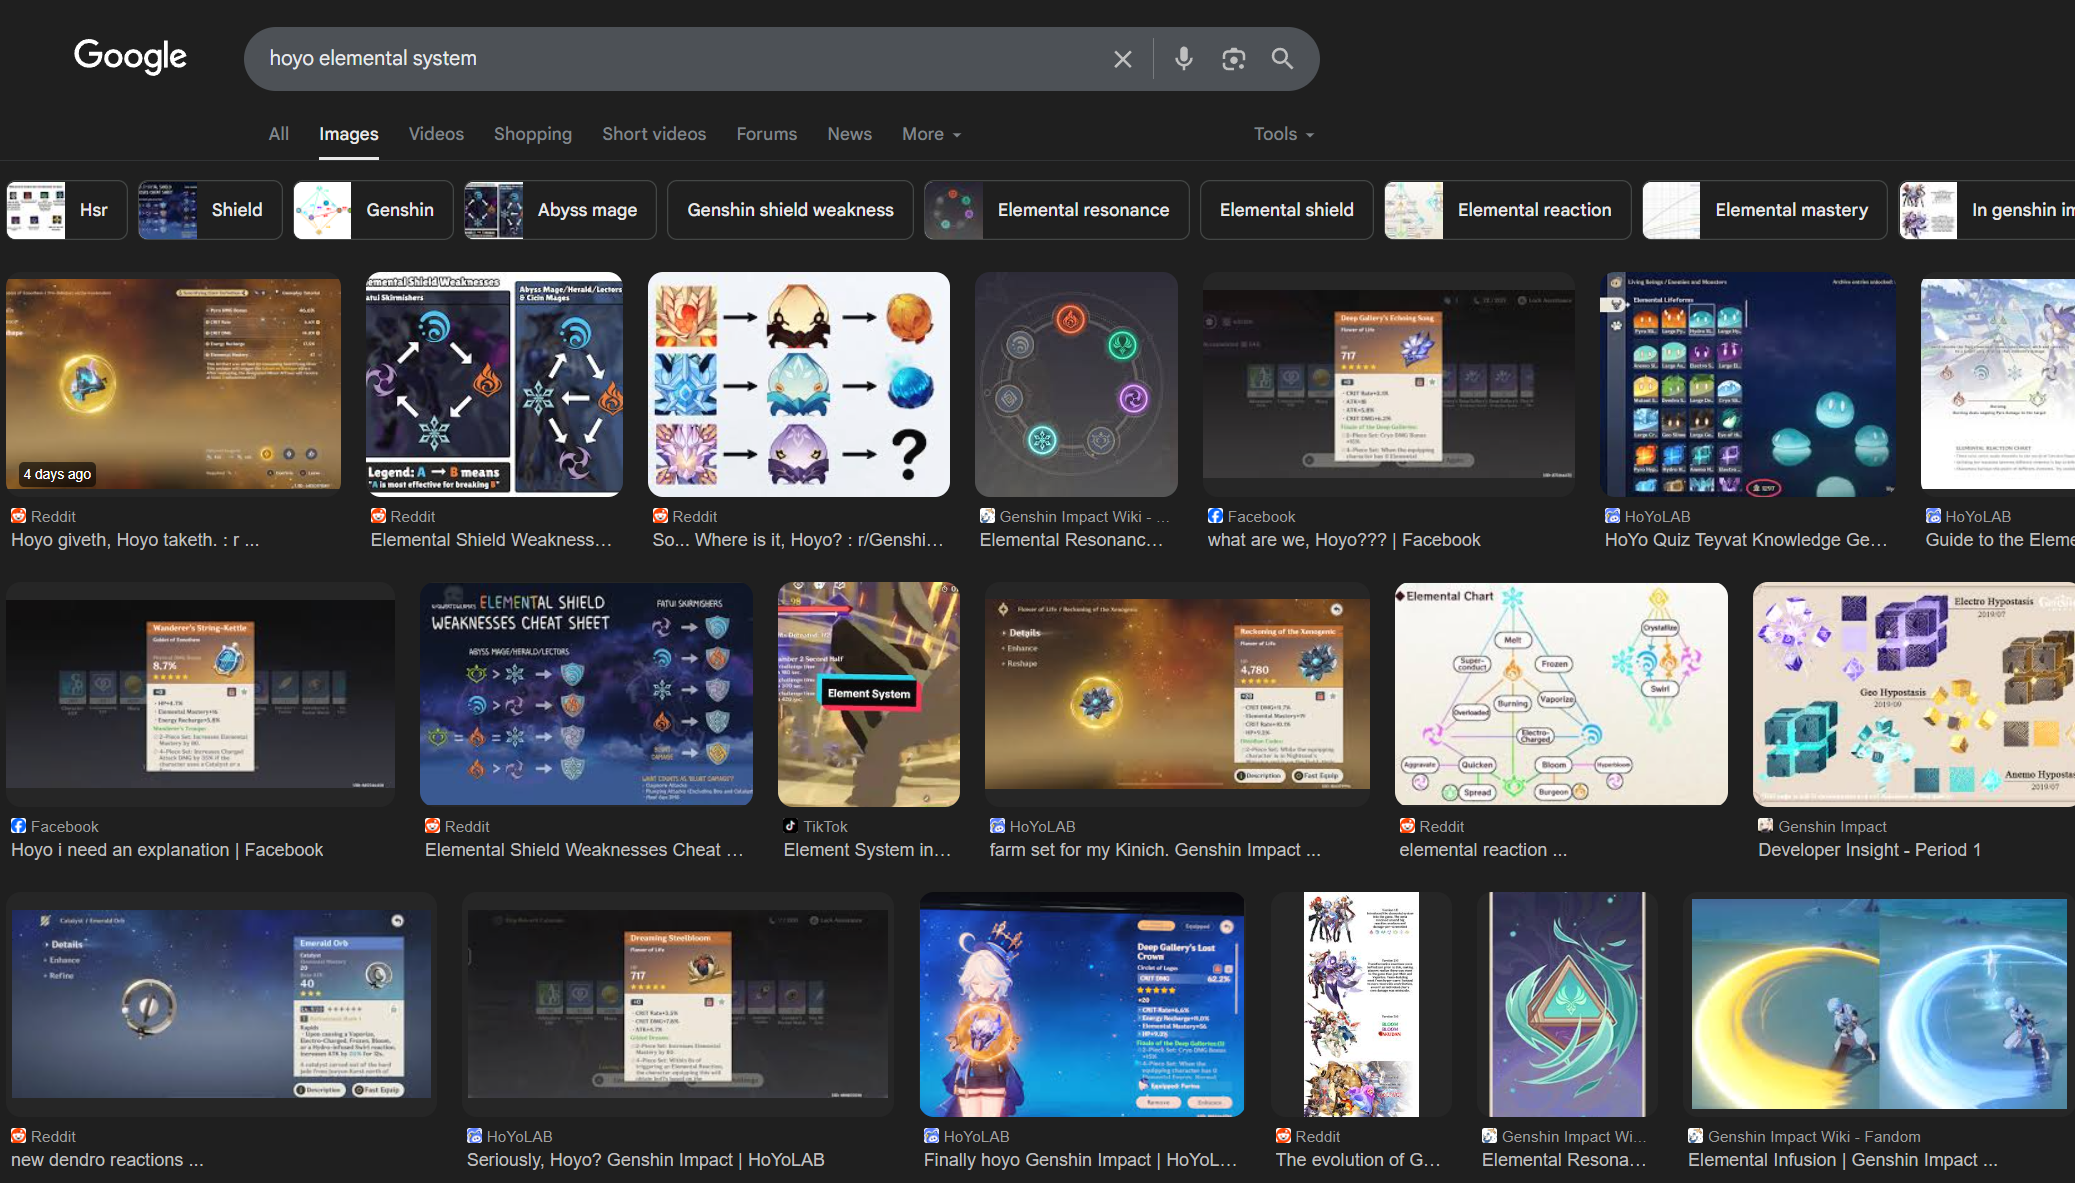Open the '4 days ago' artifact image
Viewport: 2075px width, 1183px height.
[174, 384]
